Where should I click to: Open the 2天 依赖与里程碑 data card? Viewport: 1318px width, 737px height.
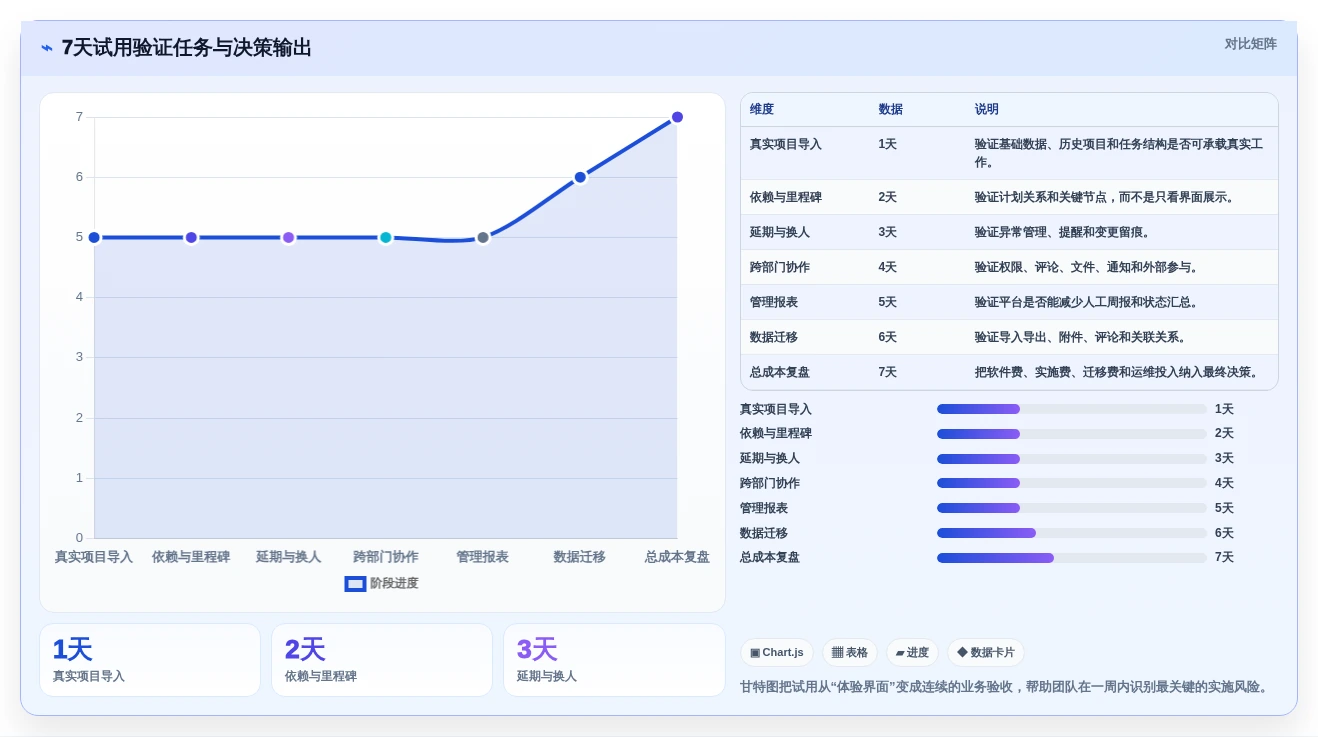pos(382,660)
